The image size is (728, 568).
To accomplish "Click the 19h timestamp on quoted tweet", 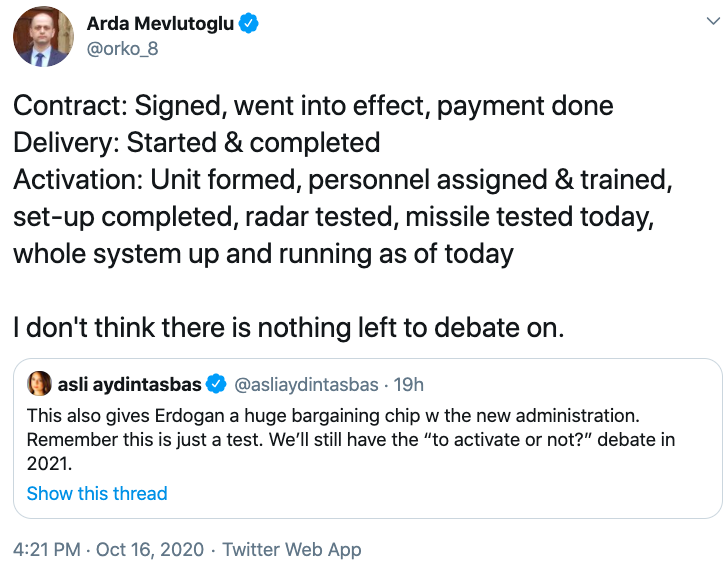I will 409,385.
